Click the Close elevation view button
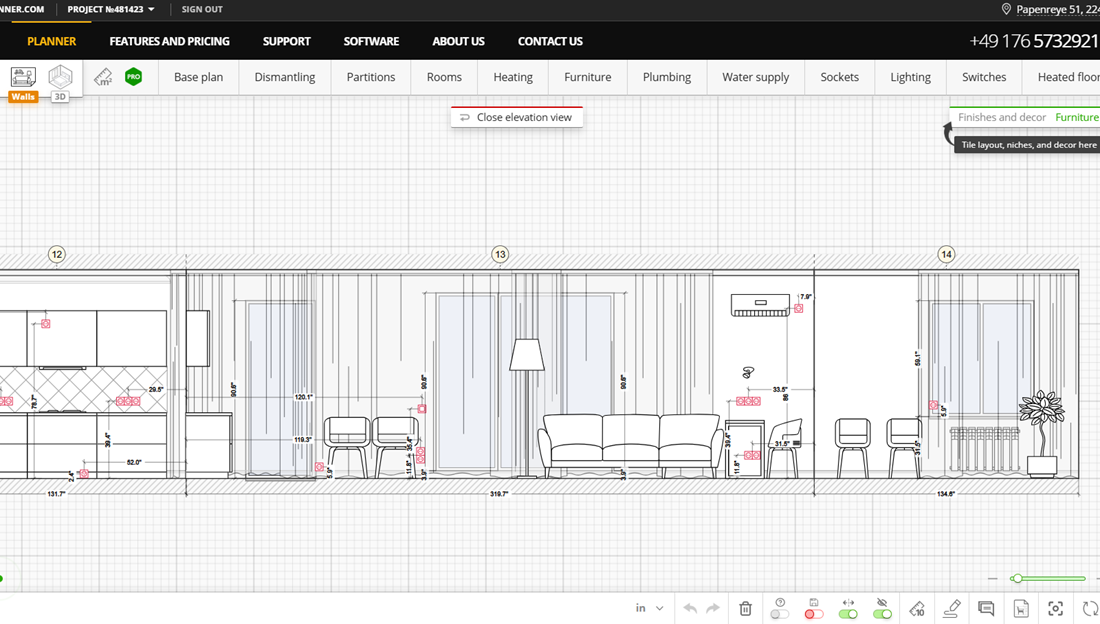The width and height of the screenshot is (1100, 624). [516, 117]
